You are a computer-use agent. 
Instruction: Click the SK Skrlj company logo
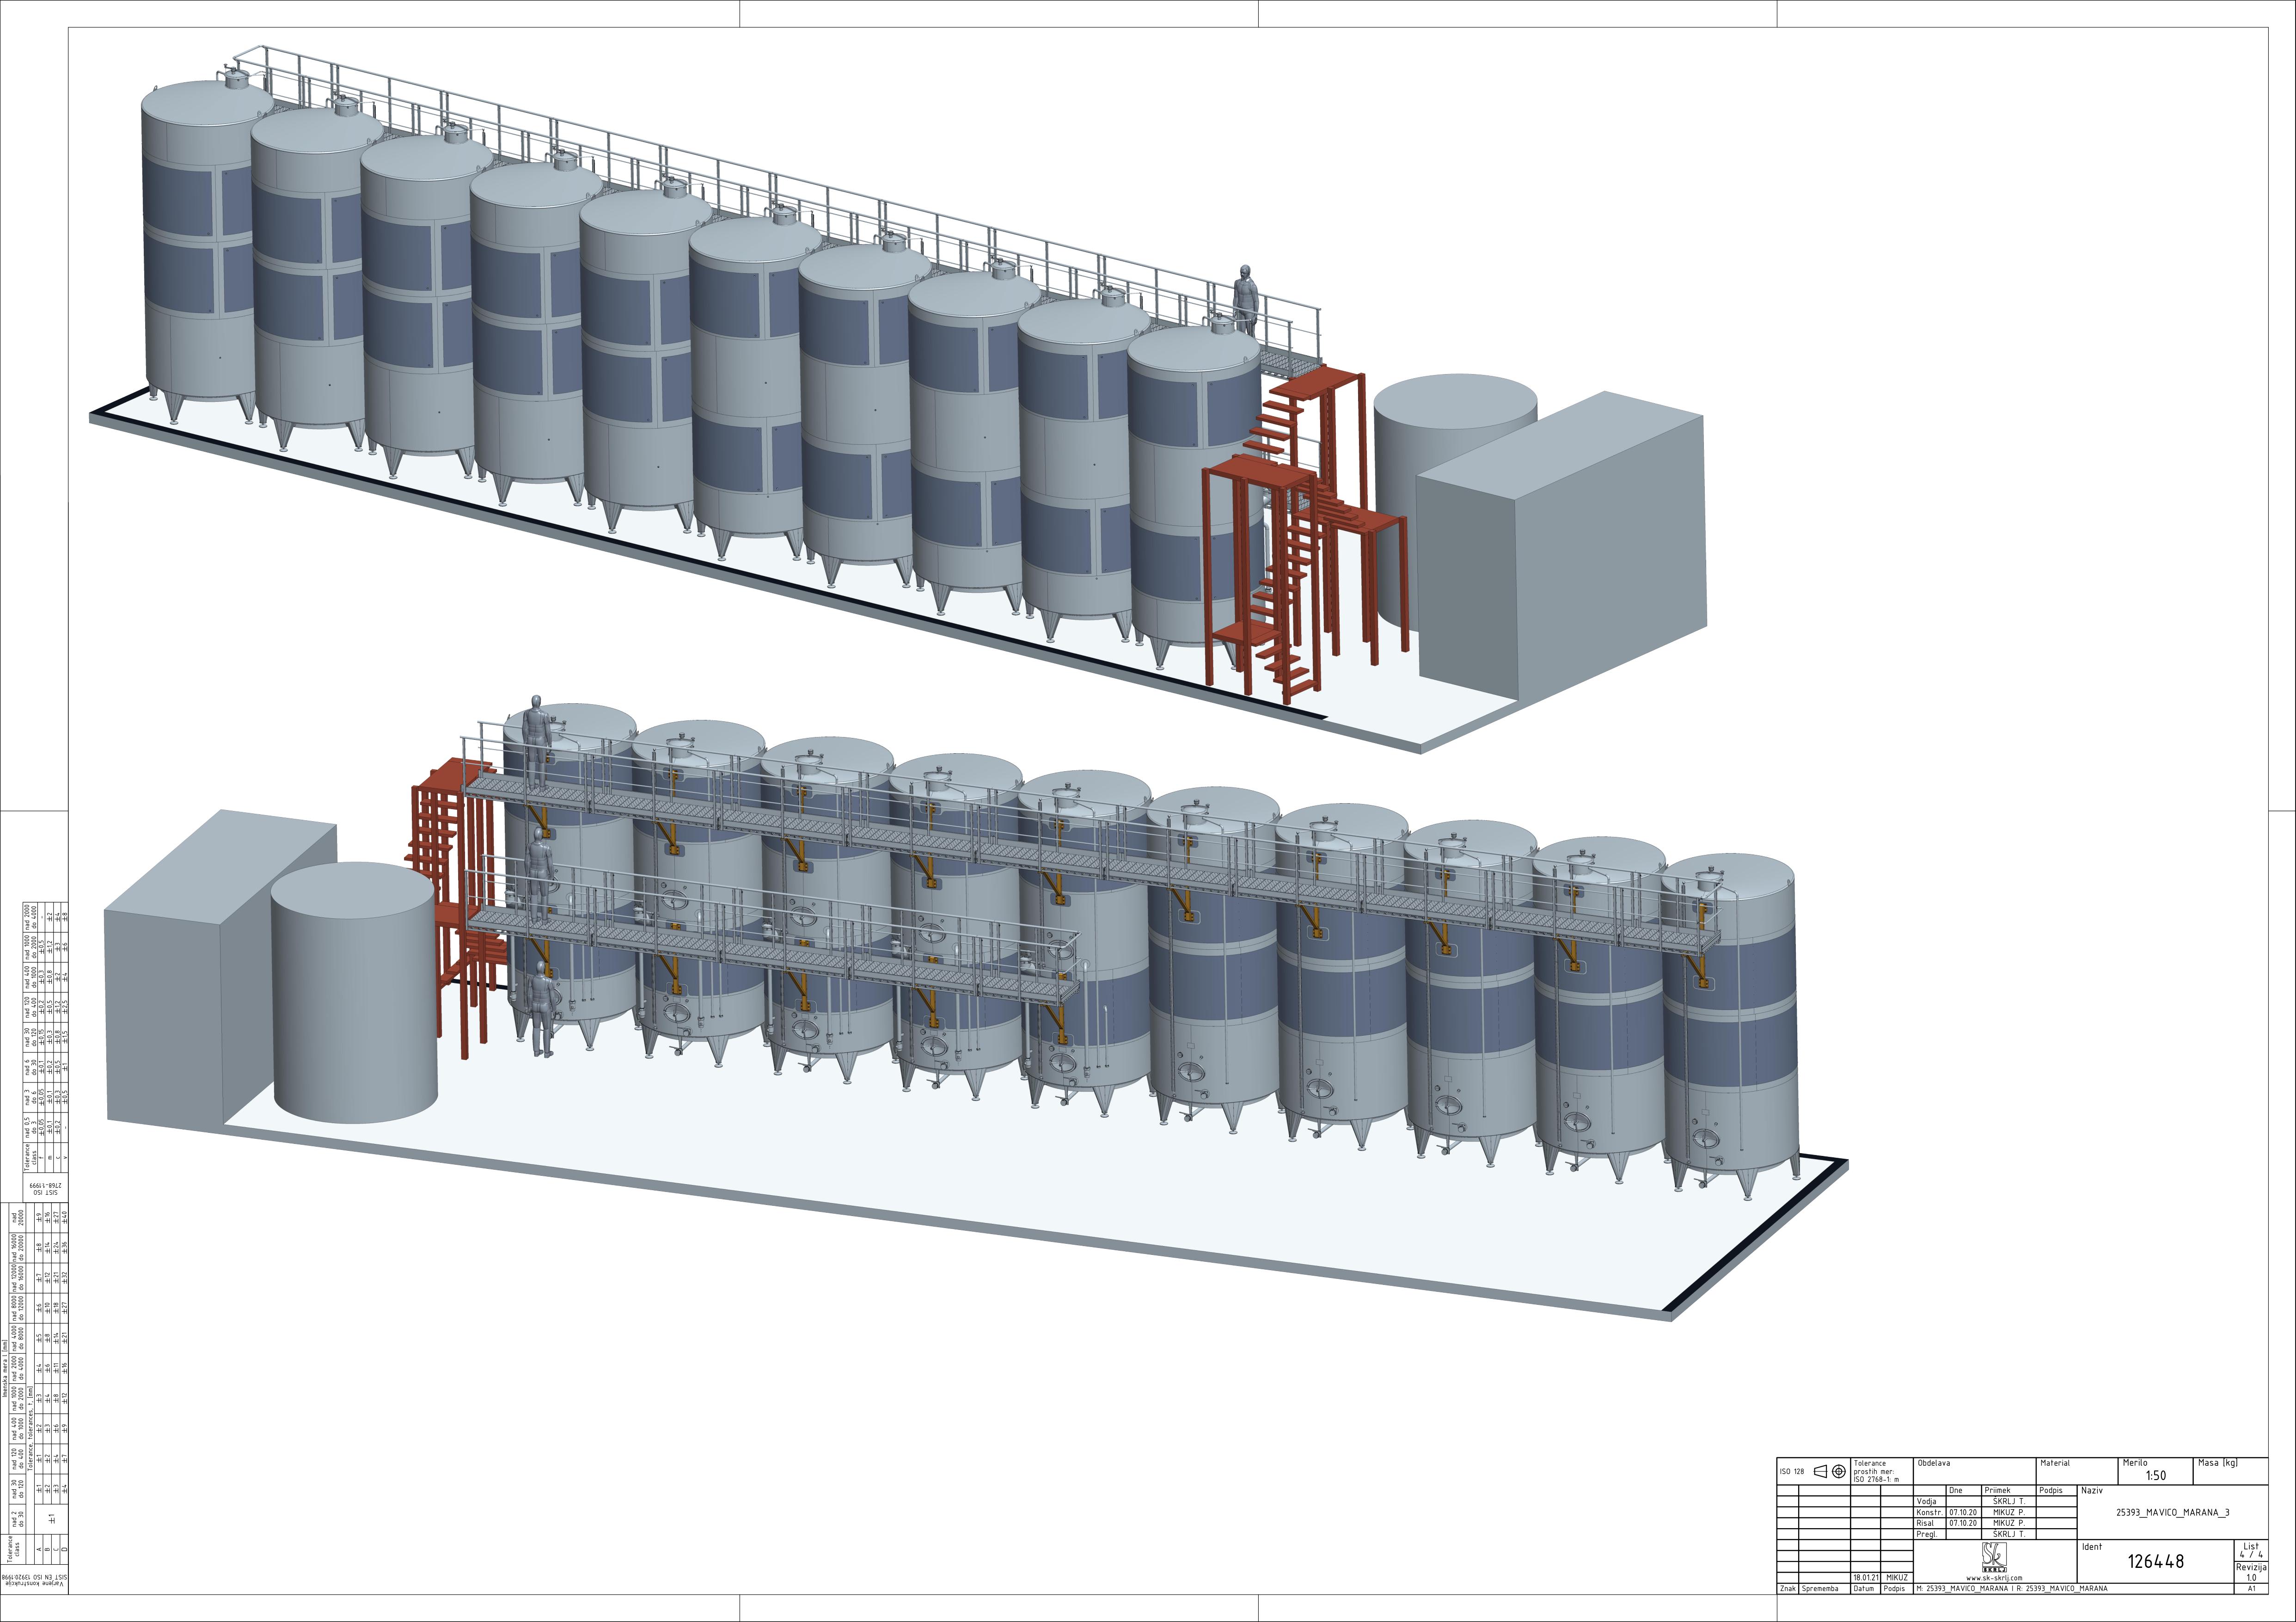[x=1995, y=1557]
